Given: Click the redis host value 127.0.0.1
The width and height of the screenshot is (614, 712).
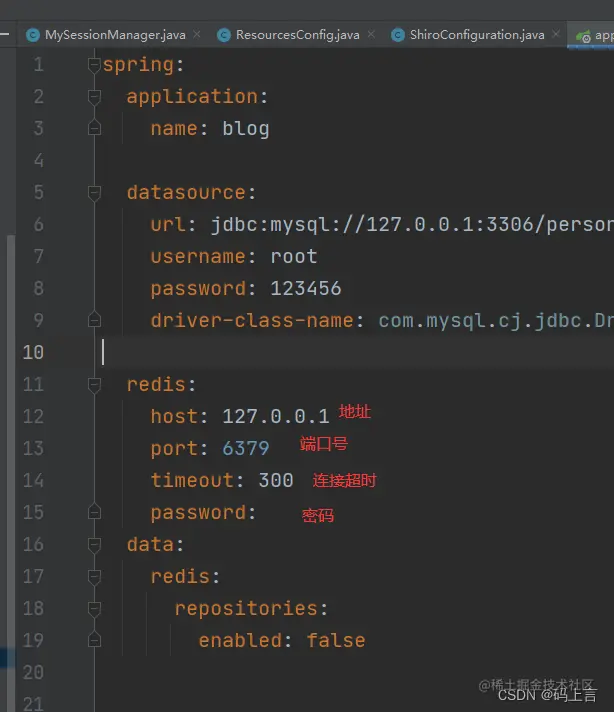Looking at the screenshot, I should [x=276, y=416].
